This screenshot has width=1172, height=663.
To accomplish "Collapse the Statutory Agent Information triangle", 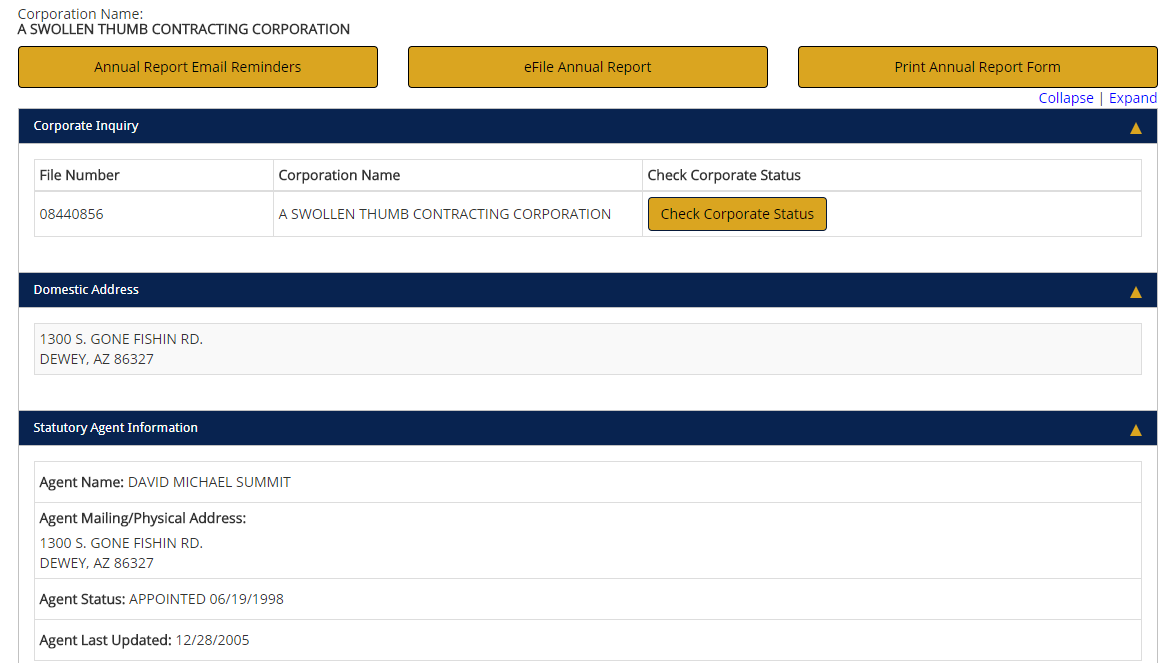I will coord(1136,429).
